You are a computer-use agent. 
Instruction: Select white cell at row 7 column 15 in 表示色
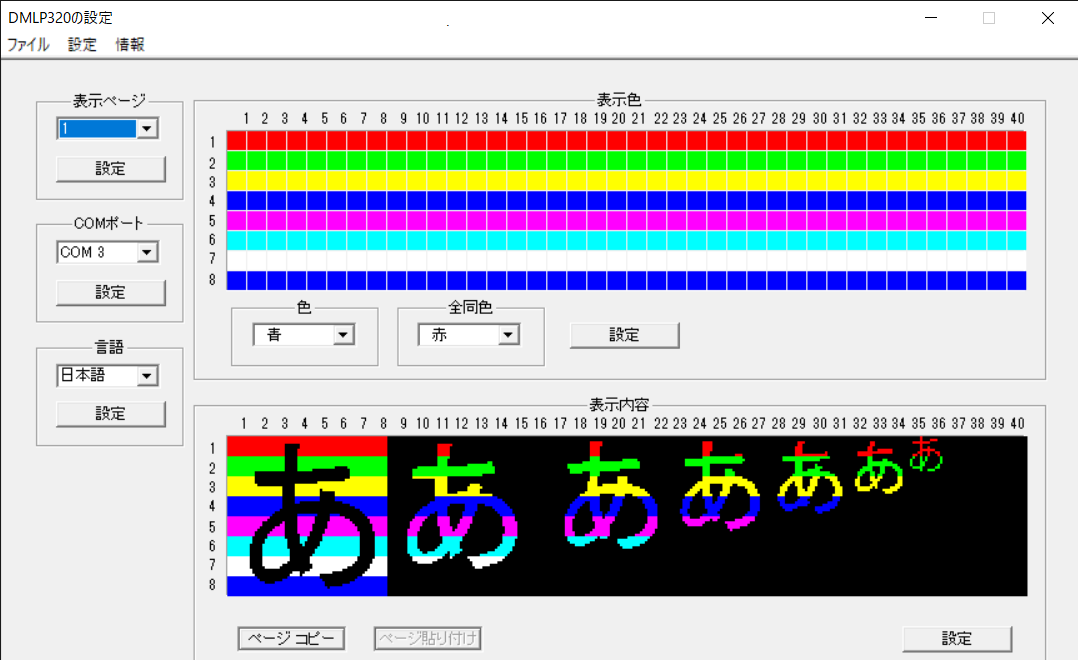517,260
